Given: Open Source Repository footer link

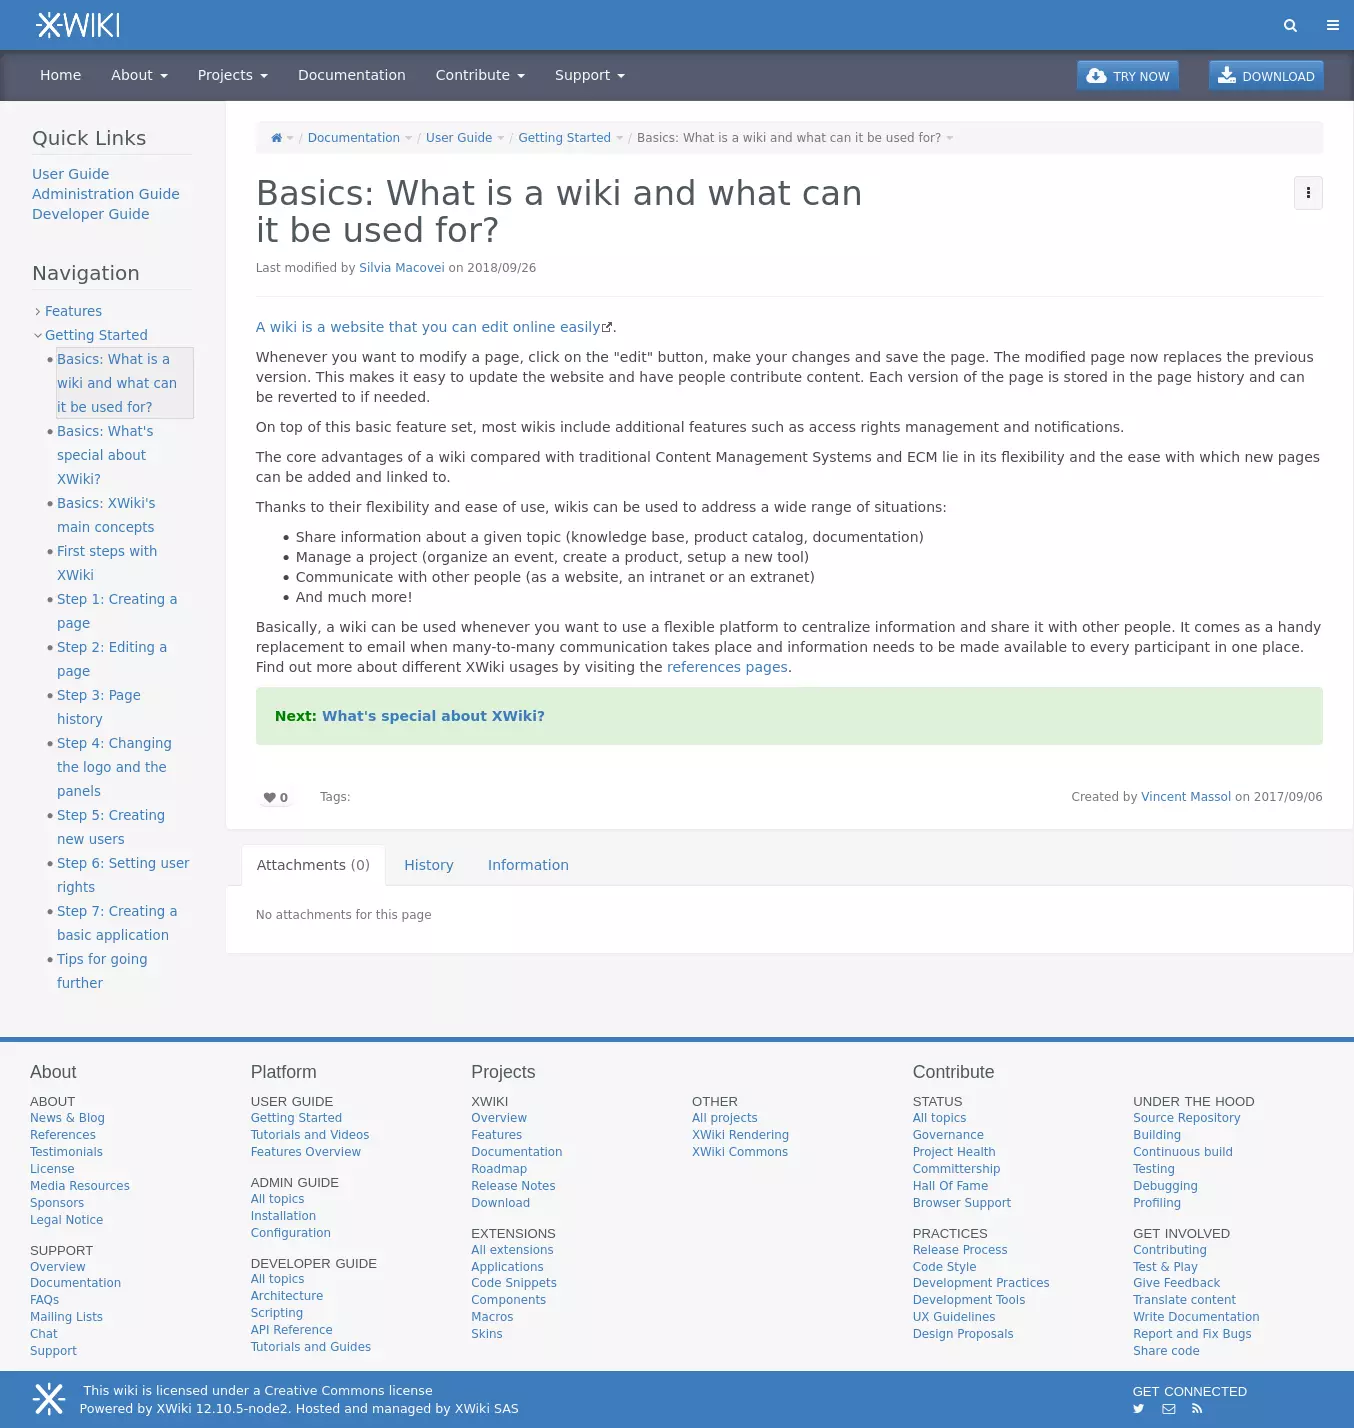Looking at the screenshot, I should pos(1186,1118).
